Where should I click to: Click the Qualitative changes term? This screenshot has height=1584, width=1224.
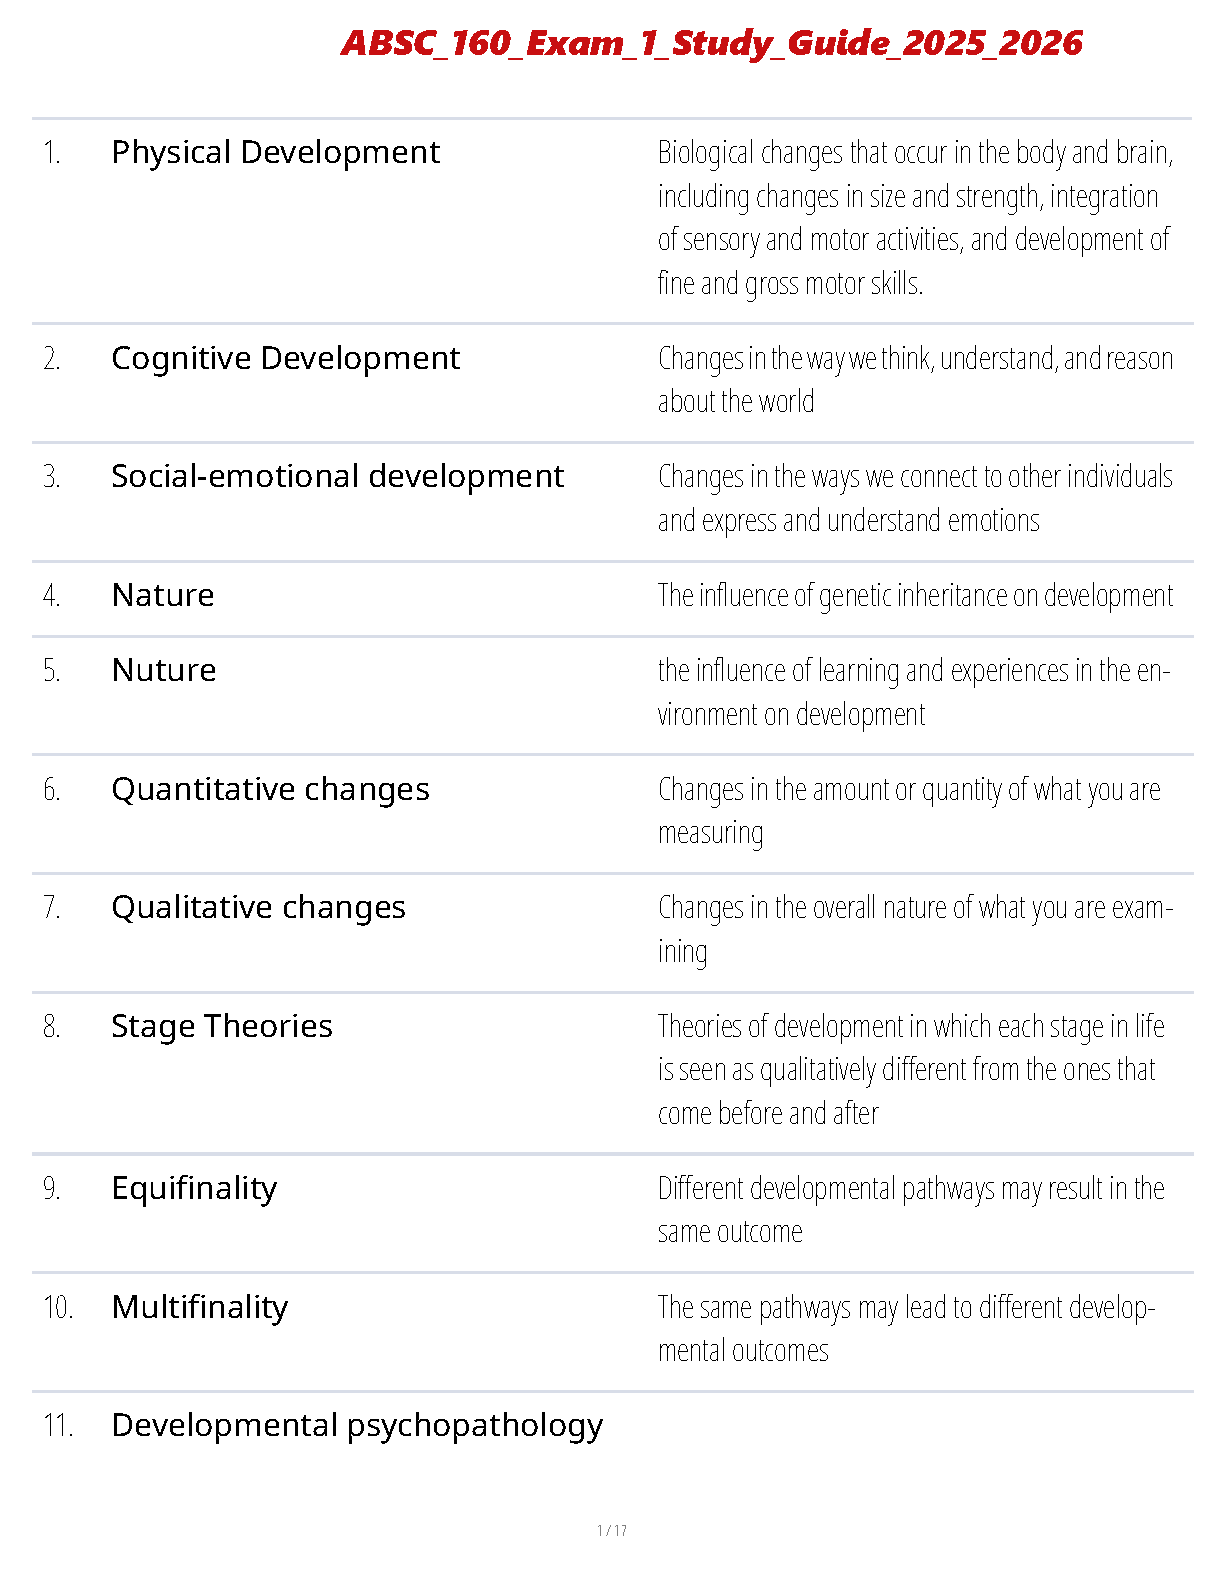258,907
